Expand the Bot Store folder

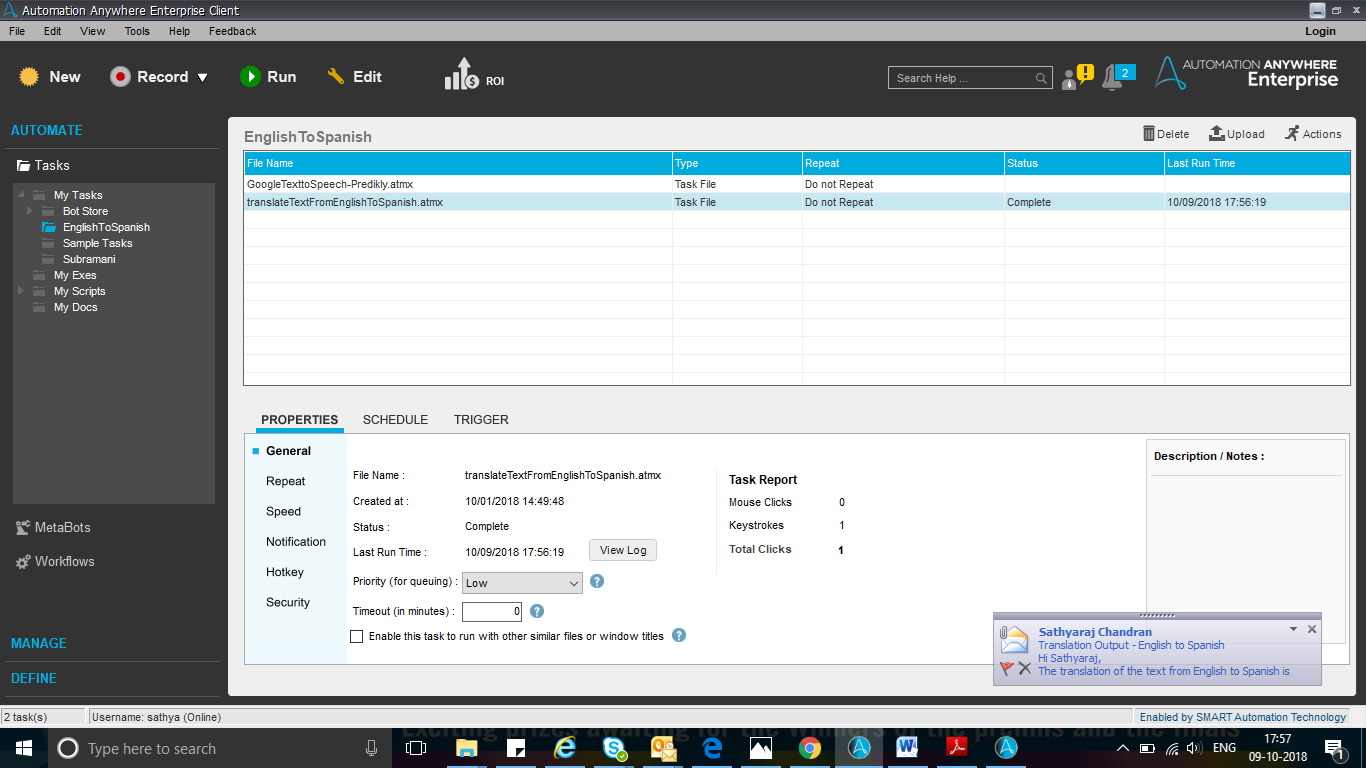pyautogui.click(x=30, y=211)
